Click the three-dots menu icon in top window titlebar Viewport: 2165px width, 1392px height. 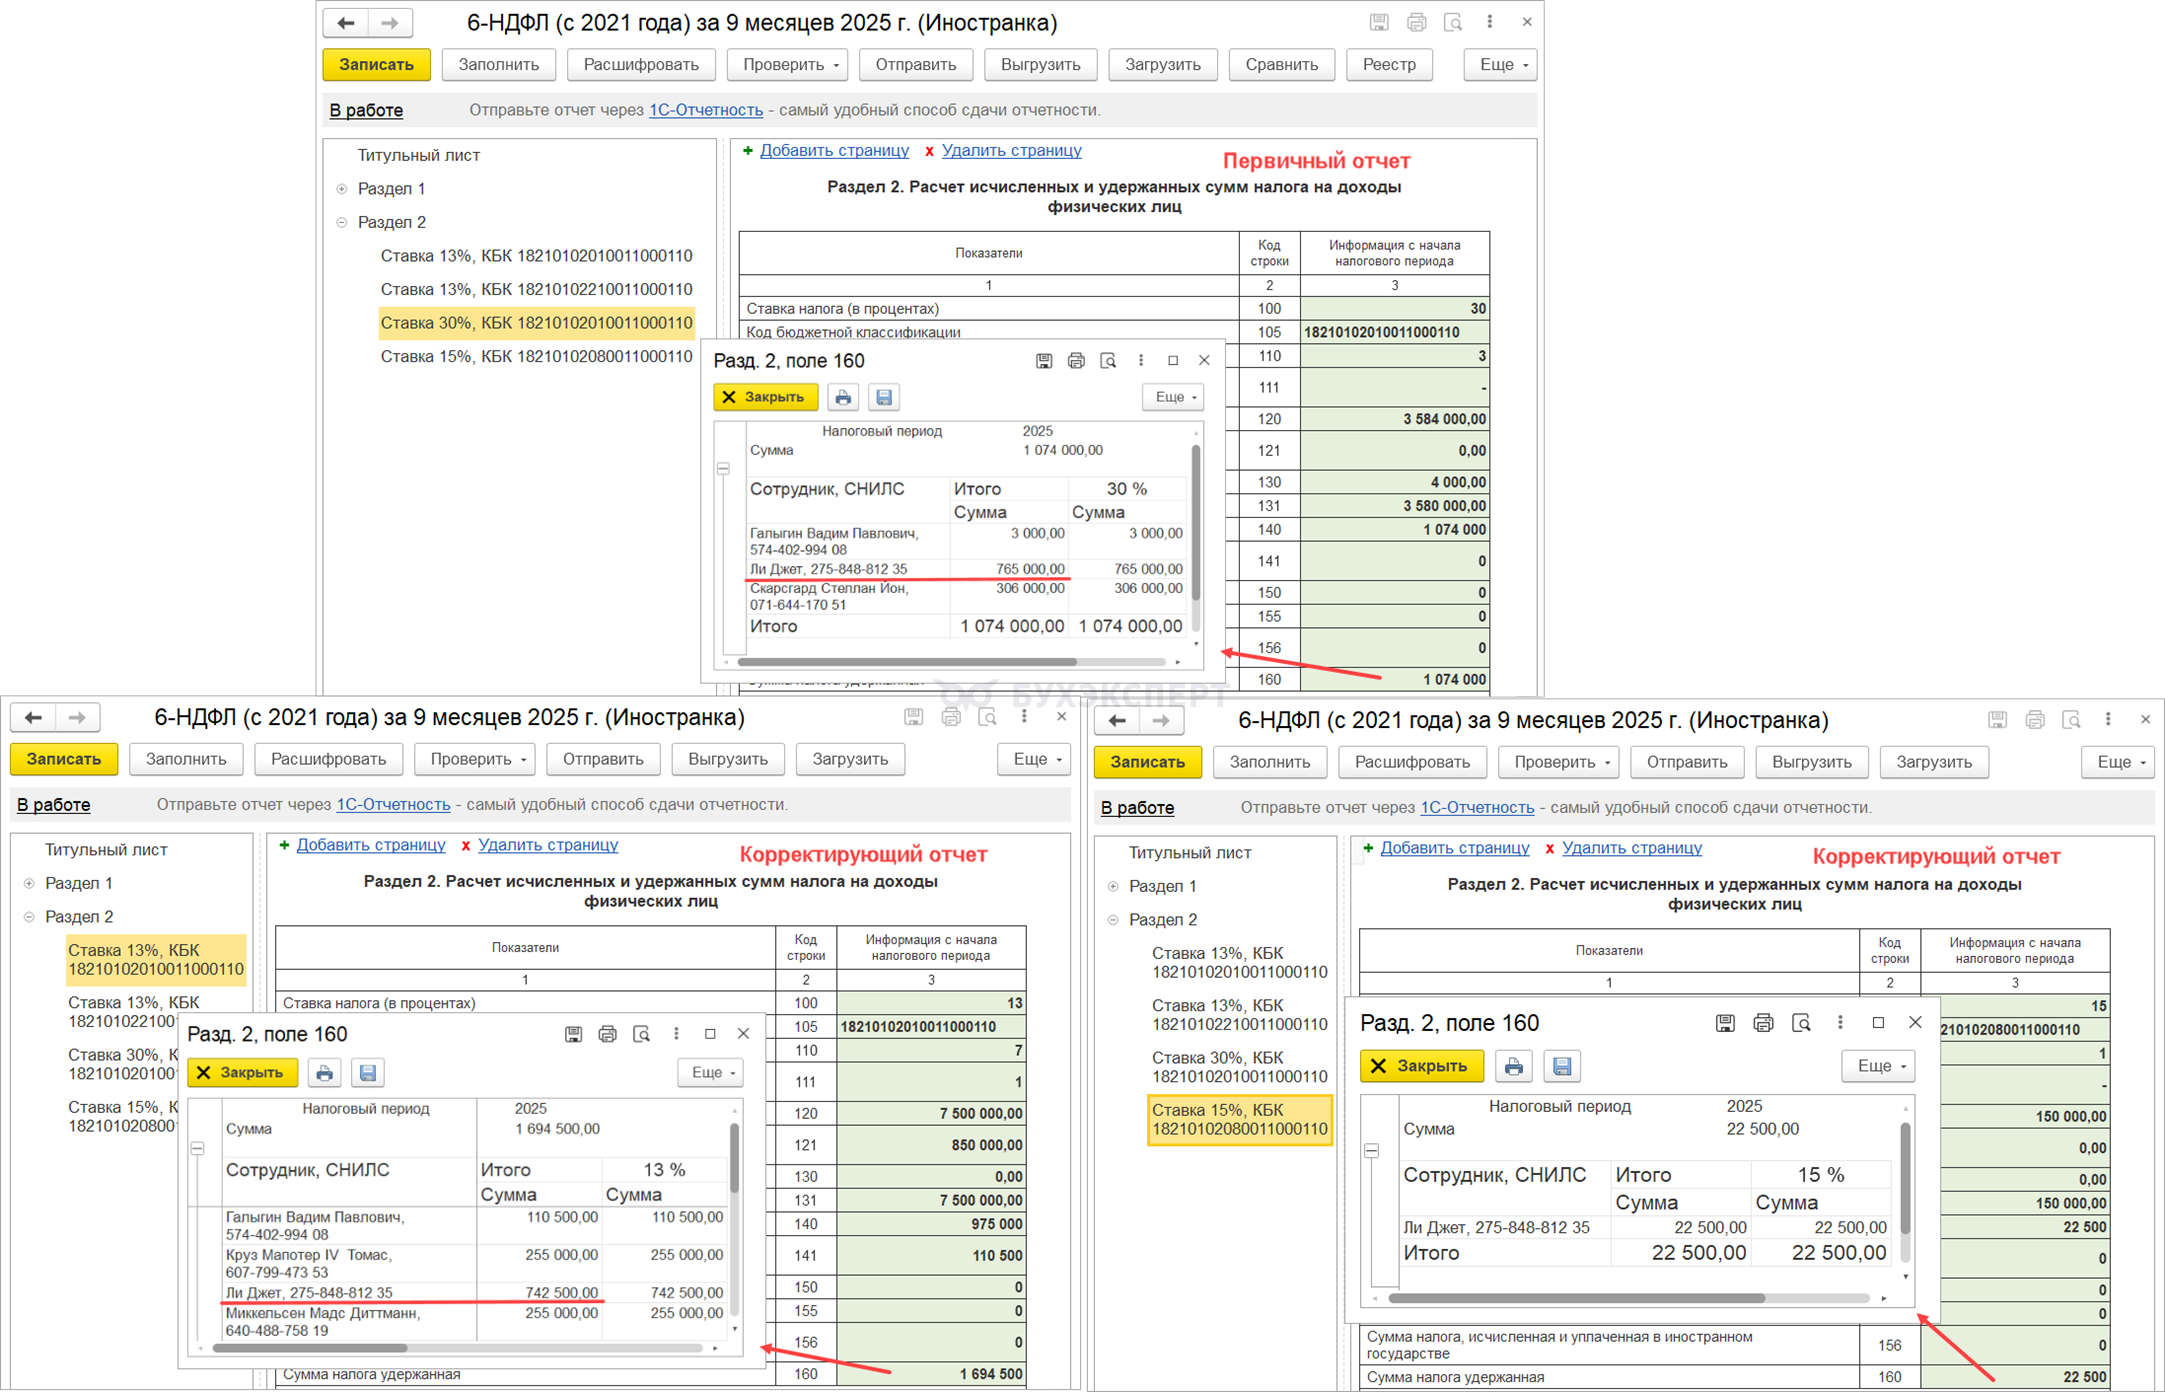[1489, 22]
